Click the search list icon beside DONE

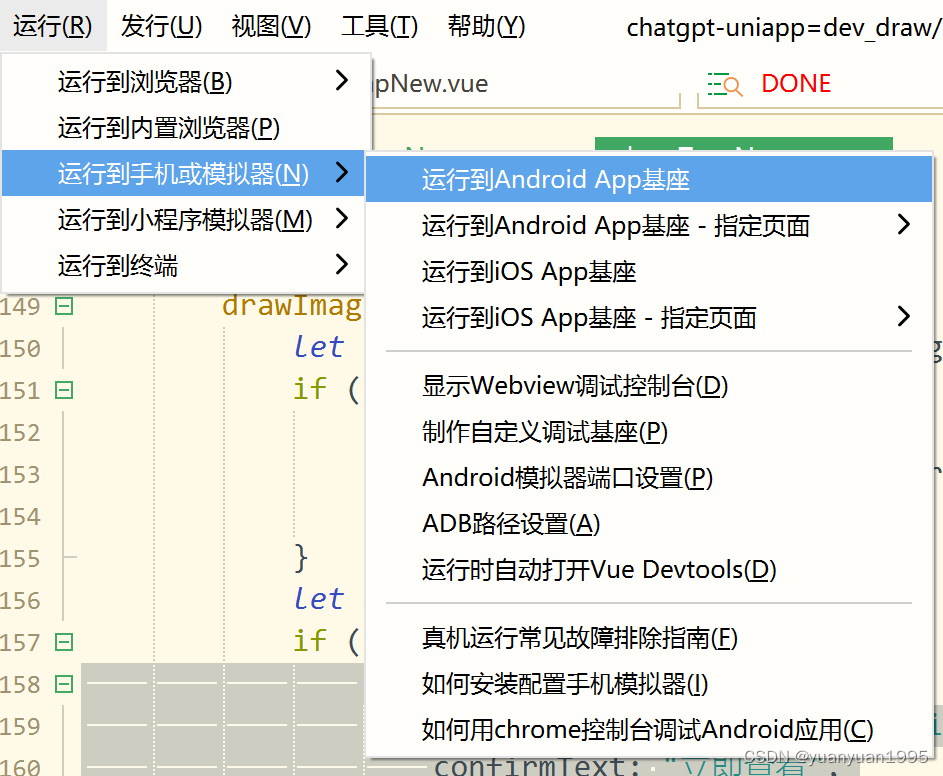[x=725, y=84]
